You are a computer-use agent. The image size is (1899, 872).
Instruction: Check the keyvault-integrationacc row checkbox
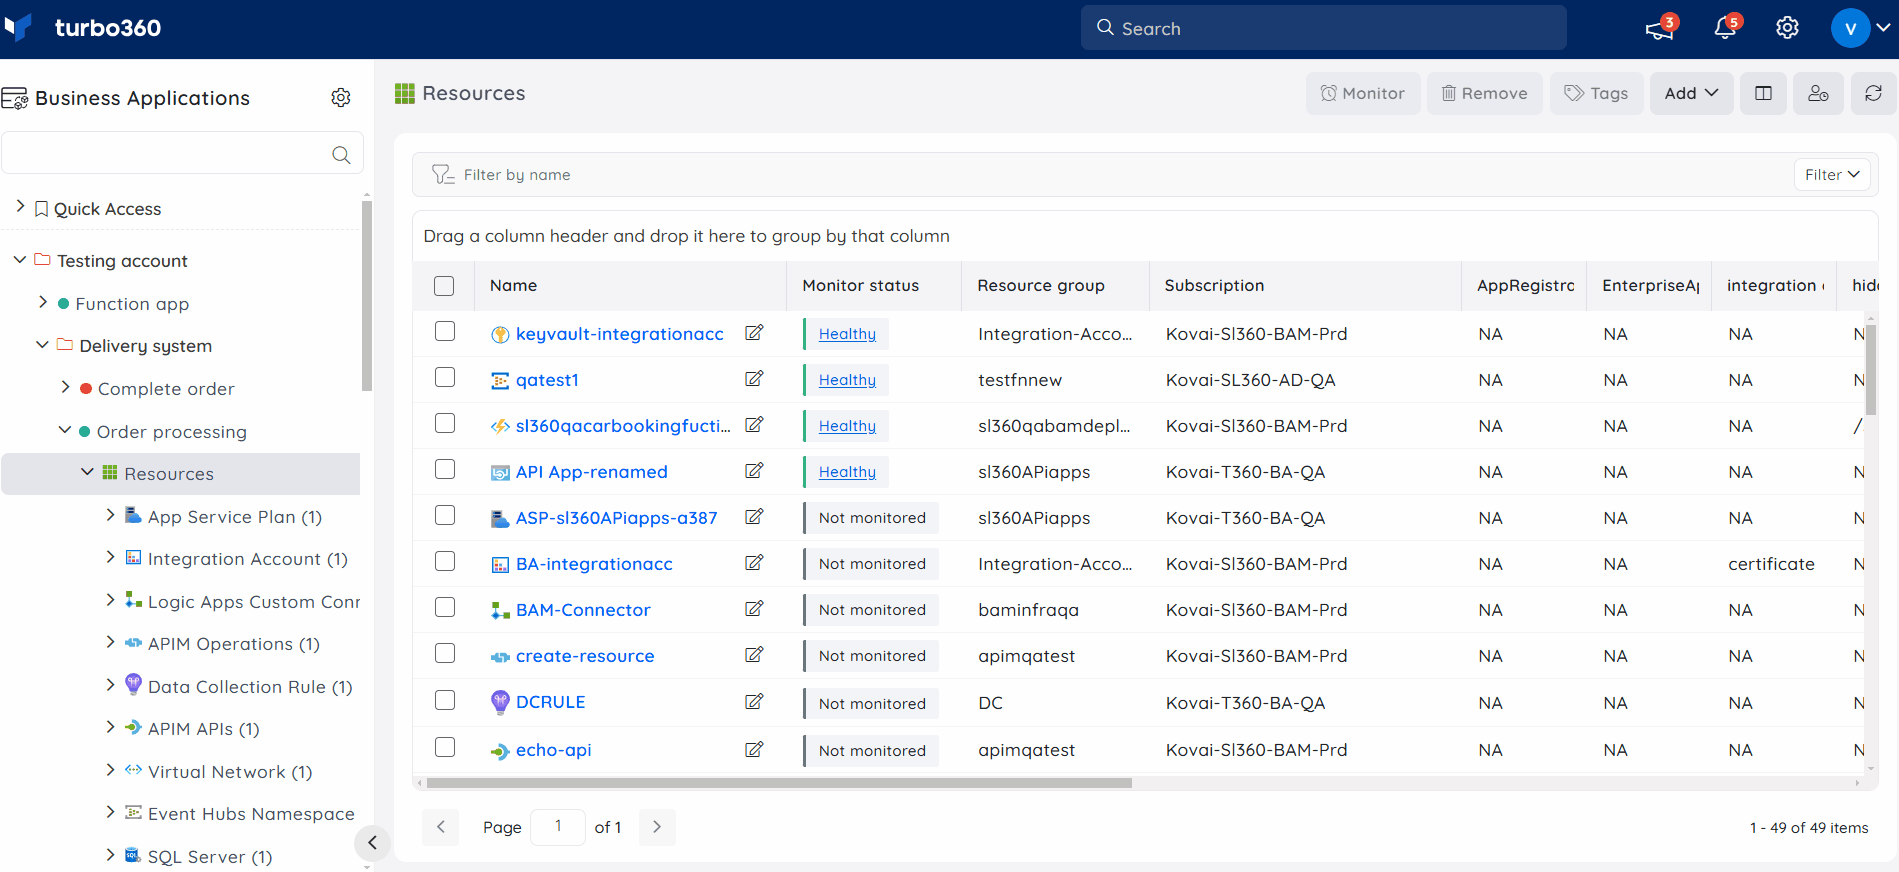click(x=445, y=331)
